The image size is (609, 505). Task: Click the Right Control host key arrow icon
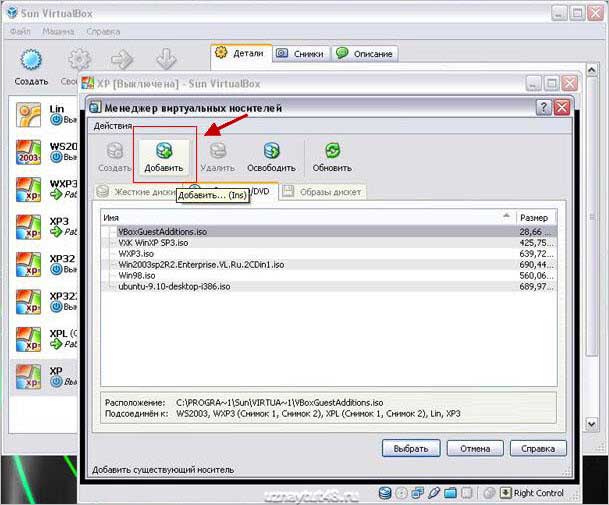pyautogui.click(x=506, y=493)
